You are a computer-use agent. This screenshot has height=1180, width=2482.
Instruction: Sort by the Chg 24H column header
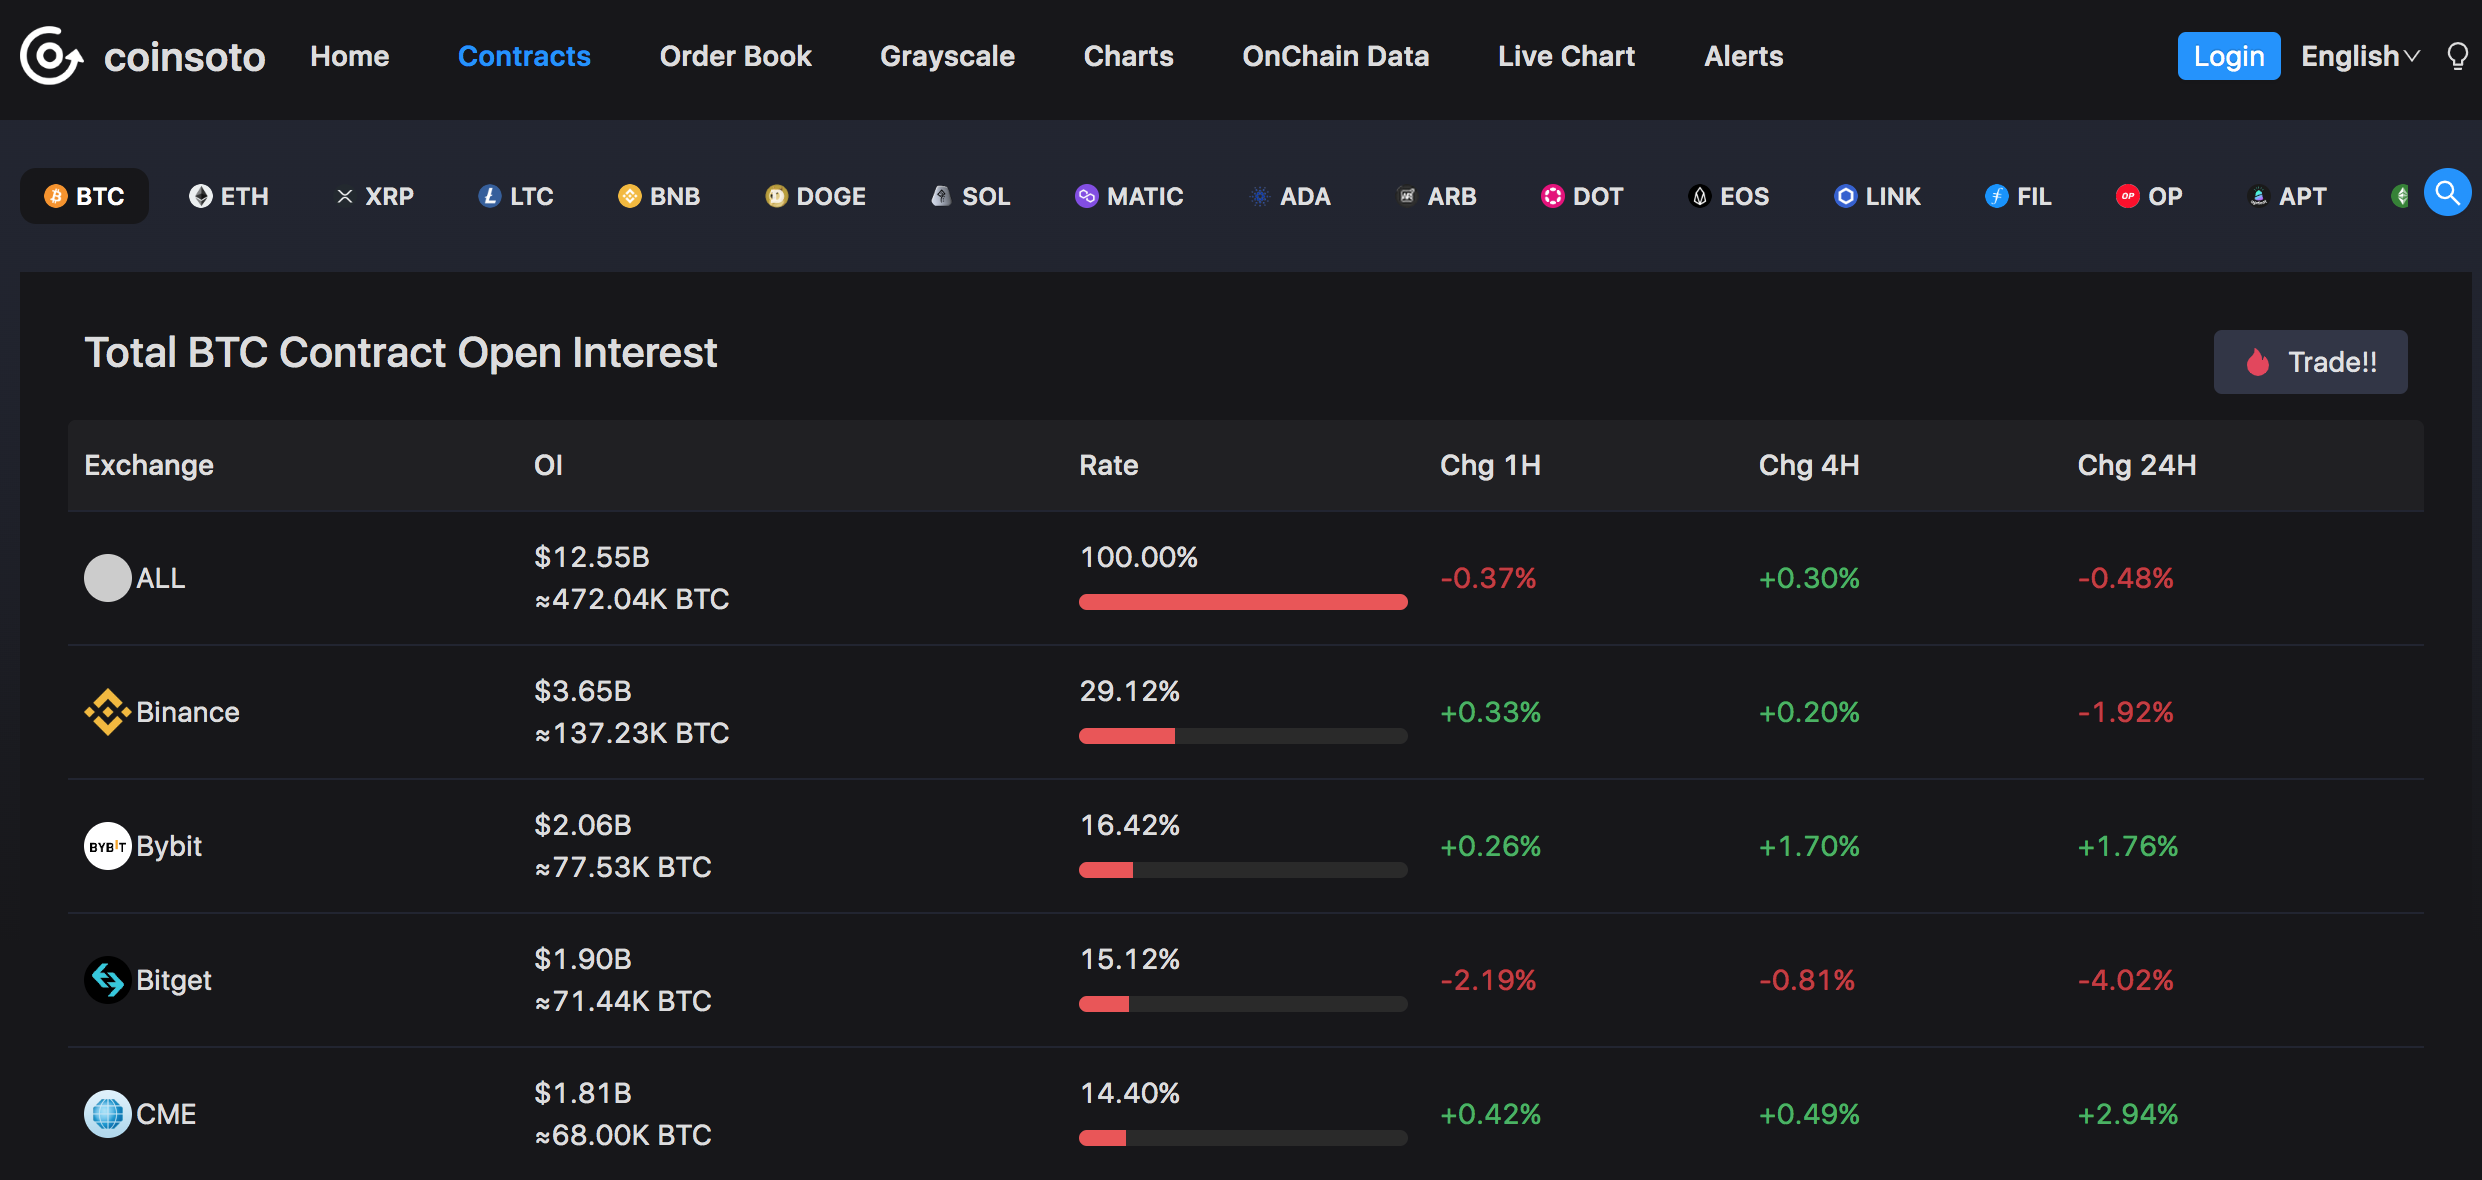pyautogui.click(x=2136, y=465)
